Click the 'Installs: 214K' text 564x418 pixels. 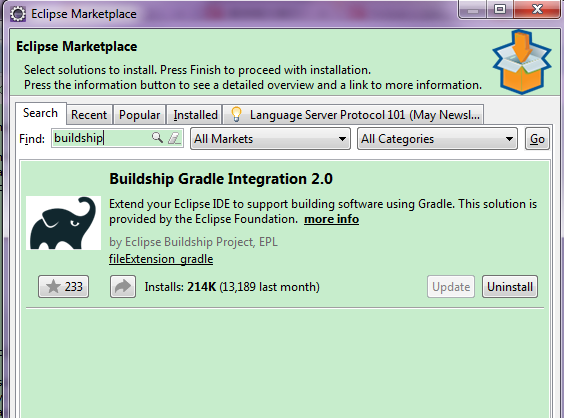pos(180,287)
